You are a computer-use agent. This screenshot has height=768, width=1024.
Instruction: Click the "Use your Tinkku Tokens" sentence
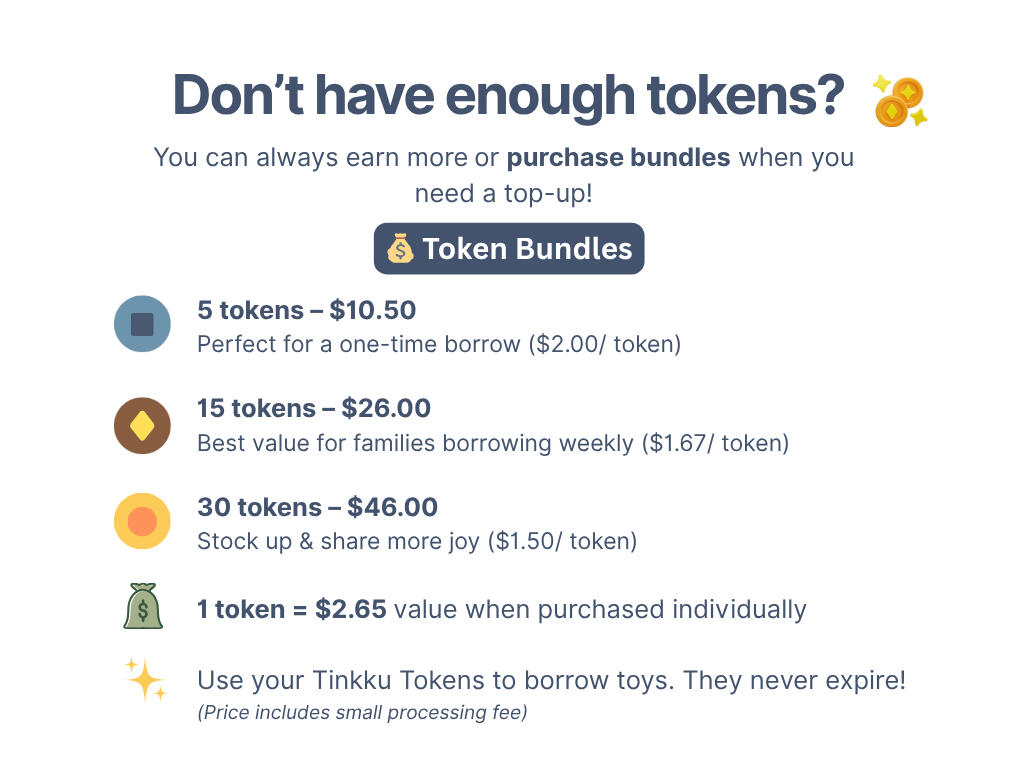pyautogui.click(x=551, y=681)
